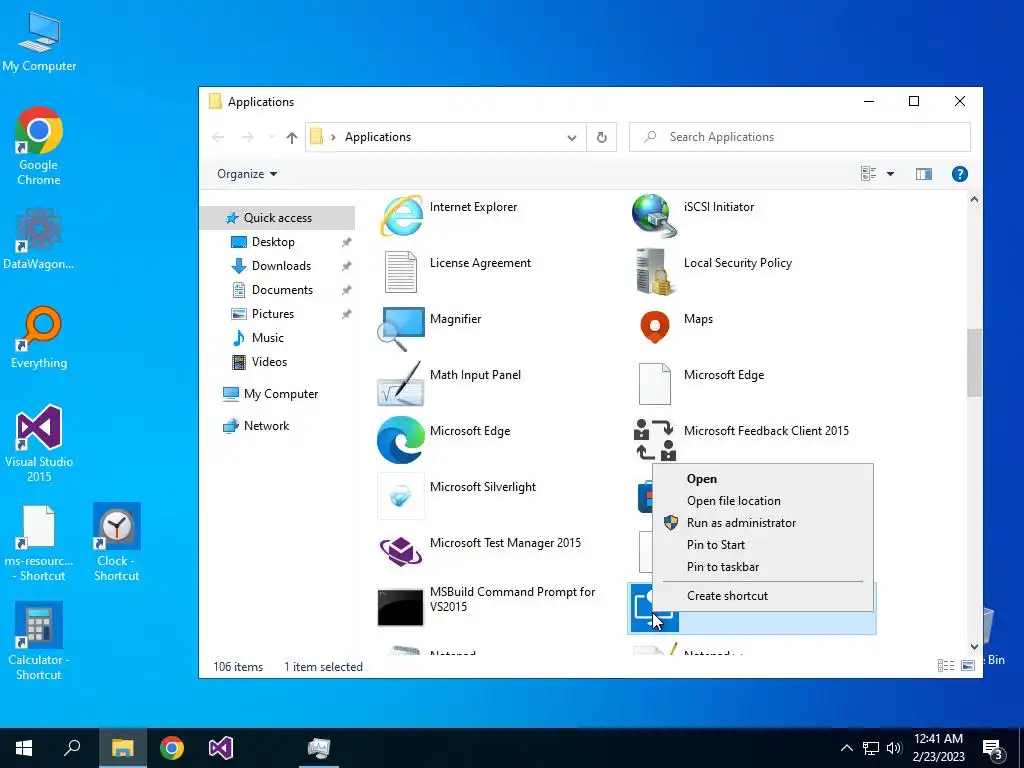Click the Windows Start button
Screen dimensions: 1024x768
pos(24,748)
